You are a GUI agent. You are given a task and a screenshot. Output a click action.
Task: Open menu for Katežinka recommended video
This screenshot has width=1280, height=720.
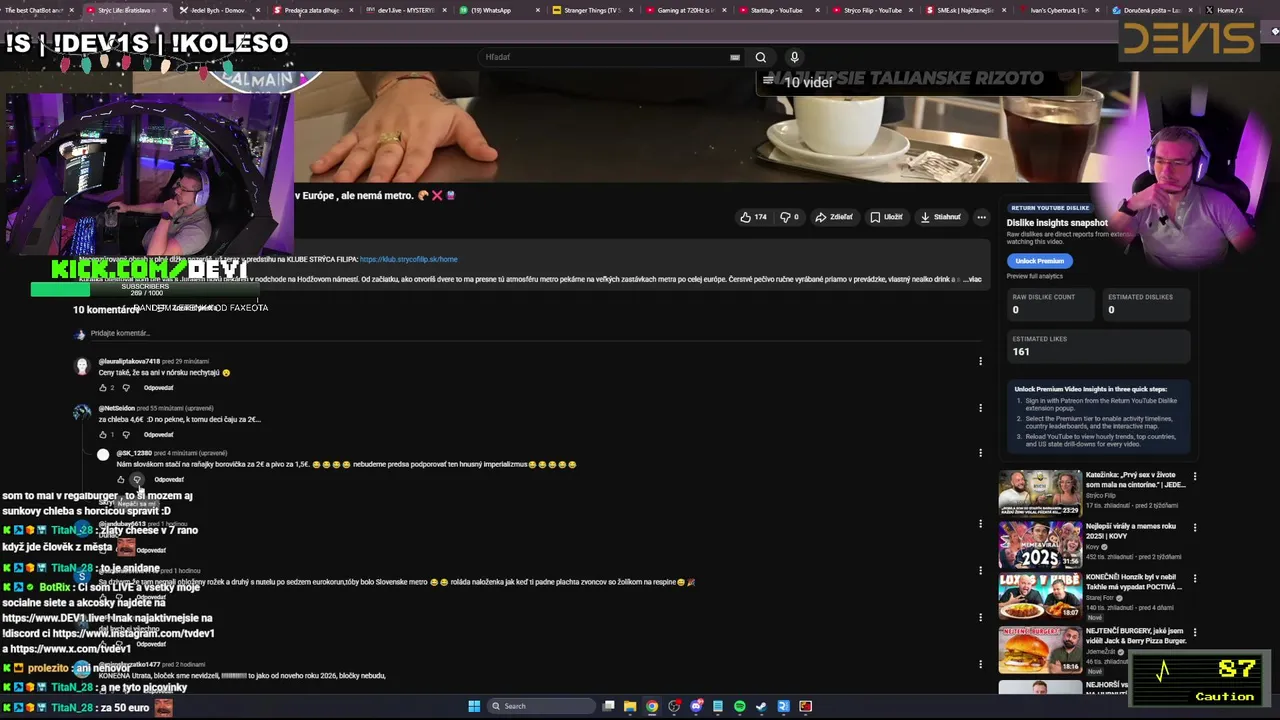point(1194,477)
